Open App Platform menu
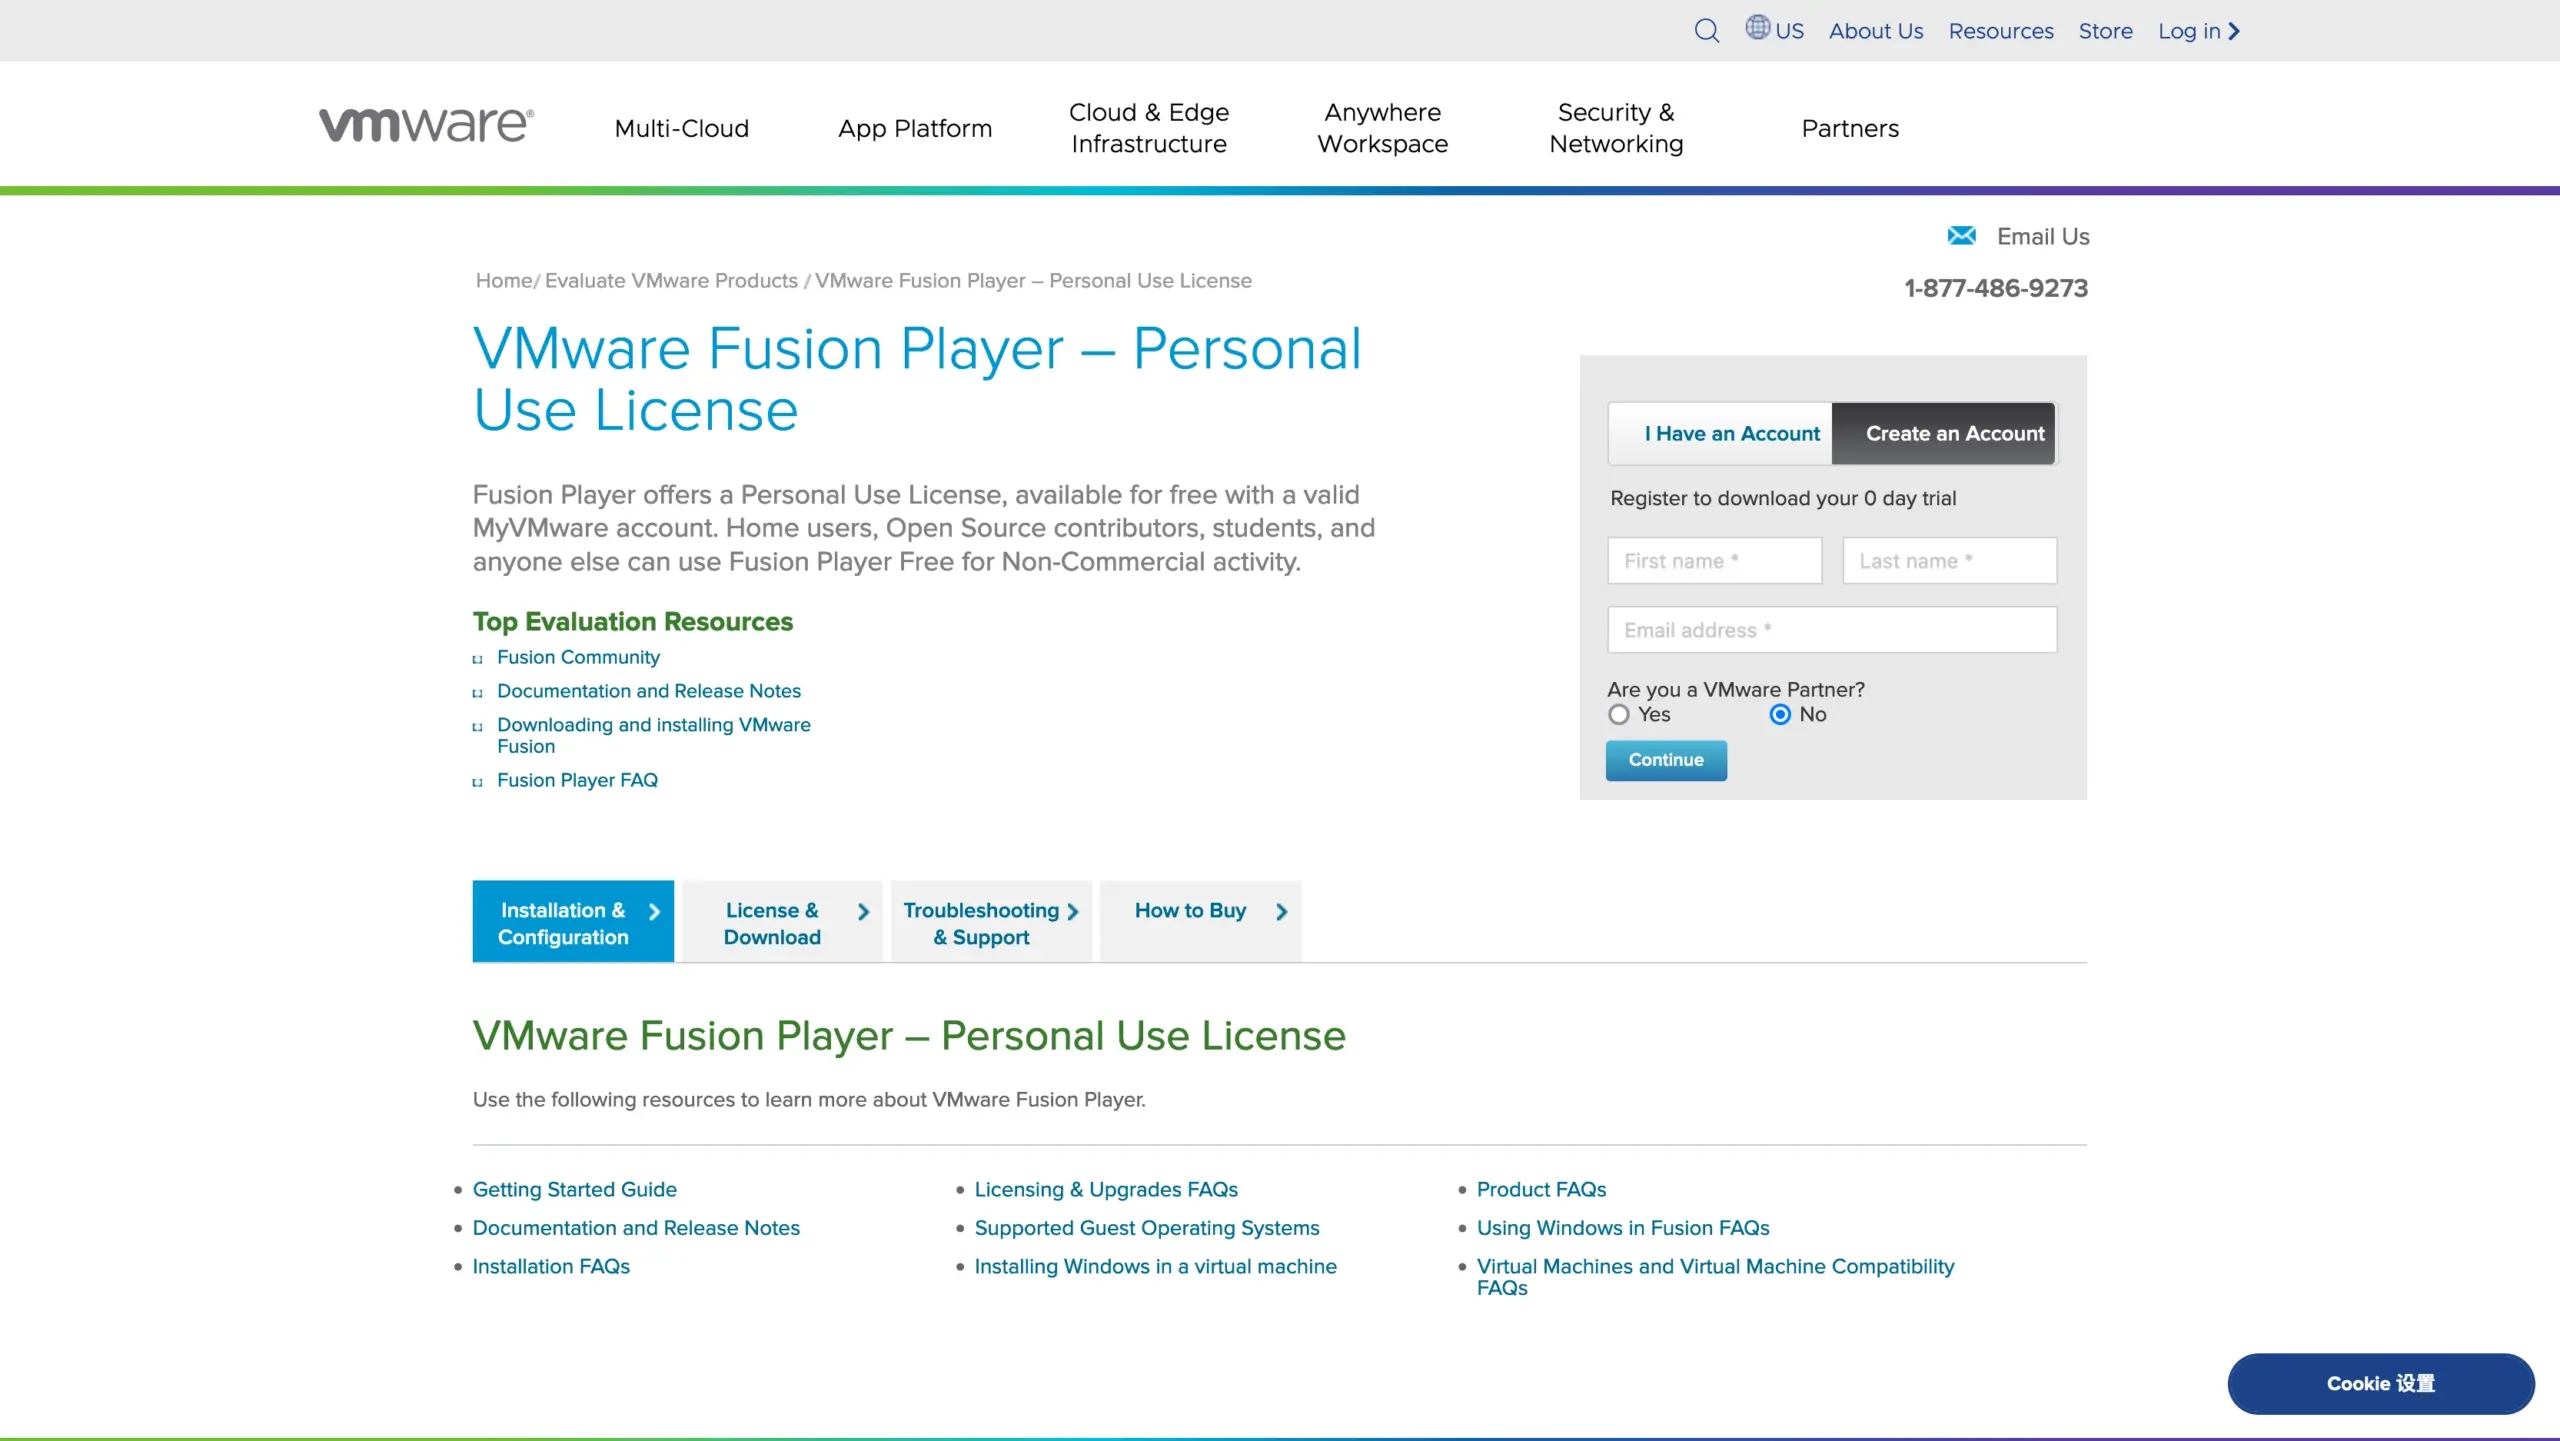2560x1441 pixels. point(915,128)
